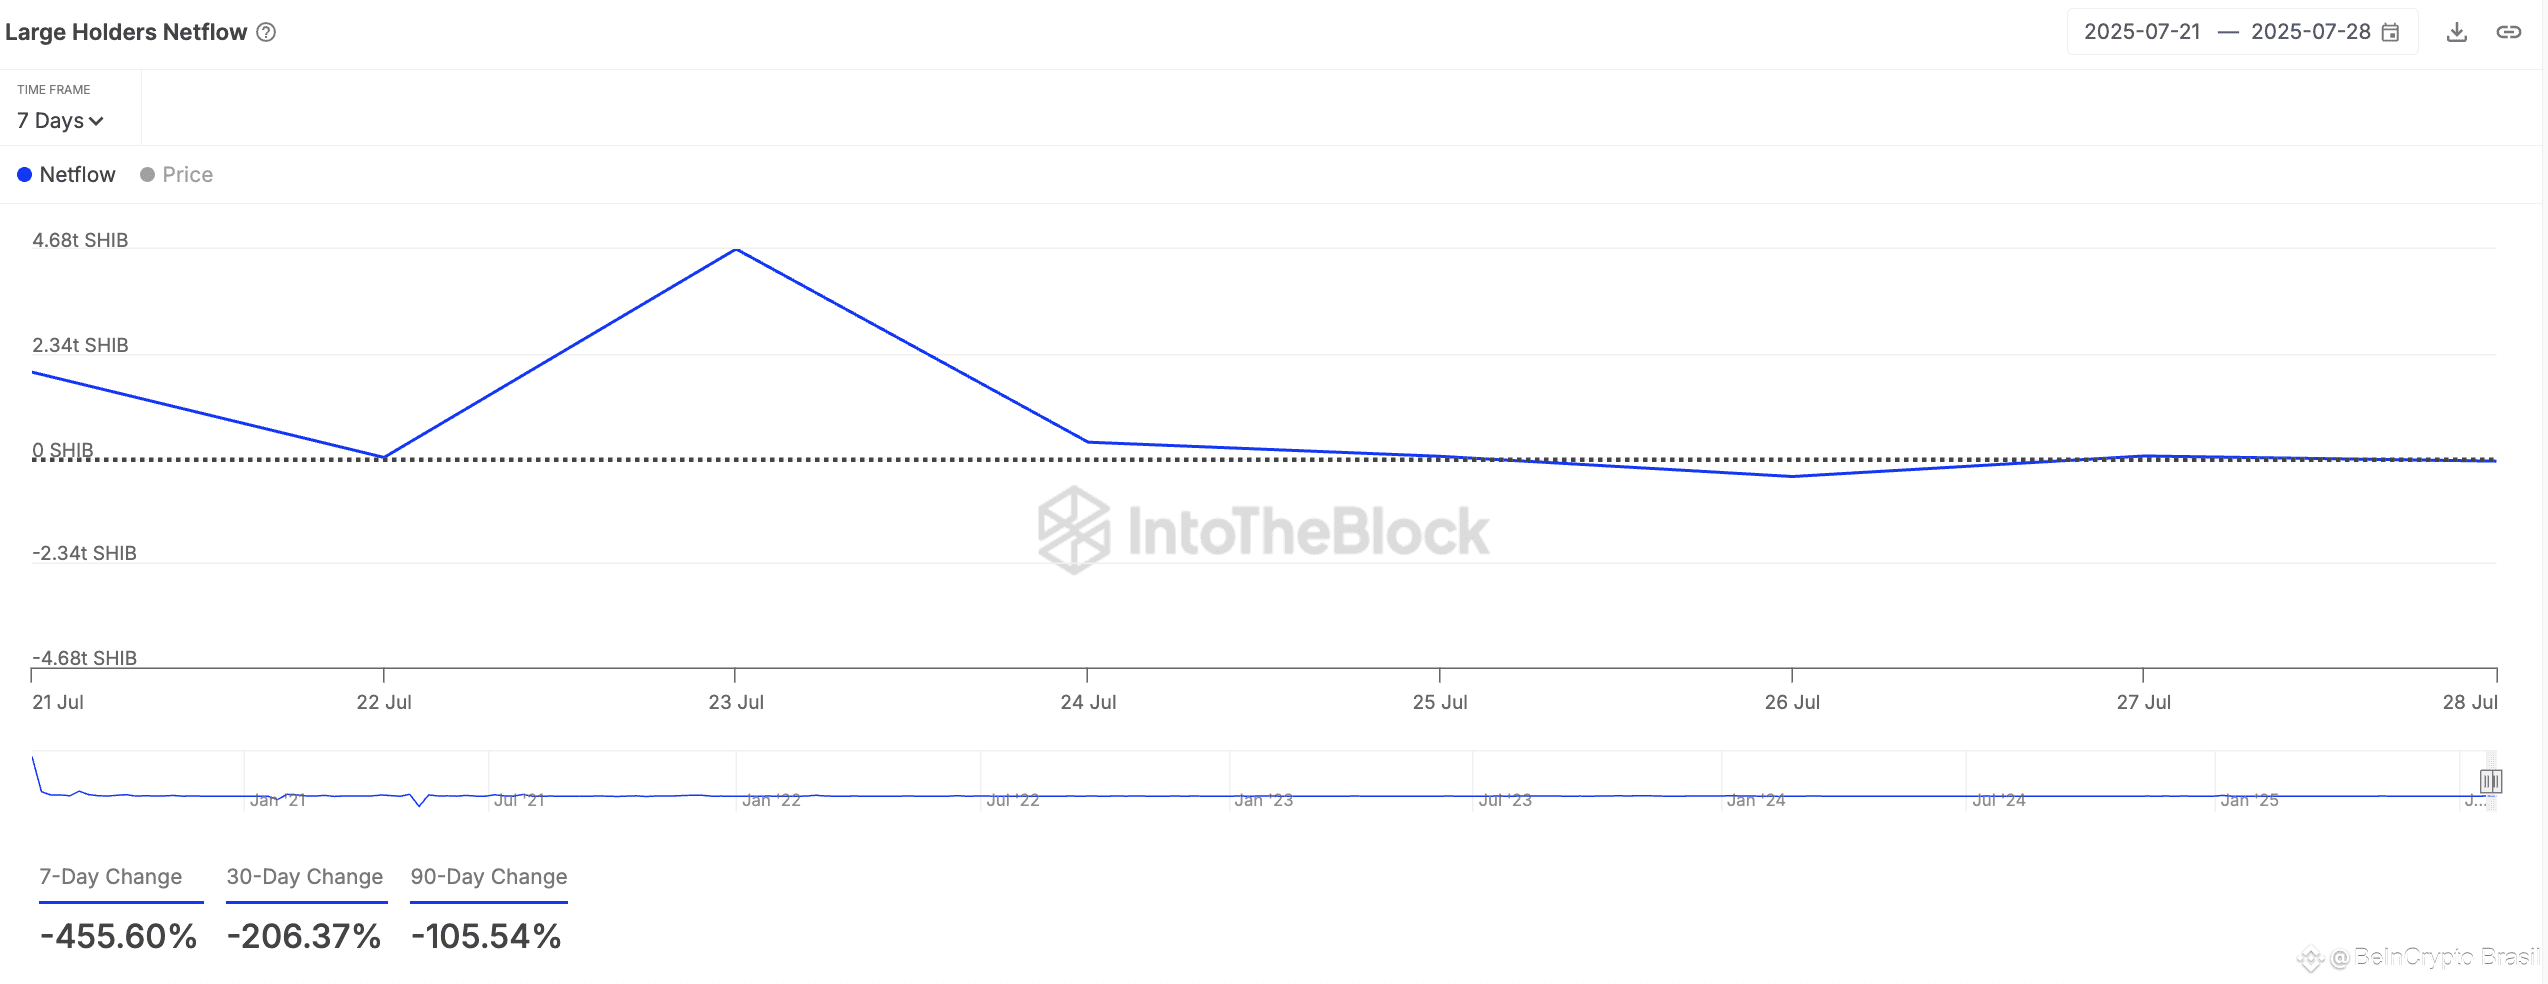Select the 90-Day Change tab
The width and height of the screenshot is (2548, 984).
click(x=489, y=877)
